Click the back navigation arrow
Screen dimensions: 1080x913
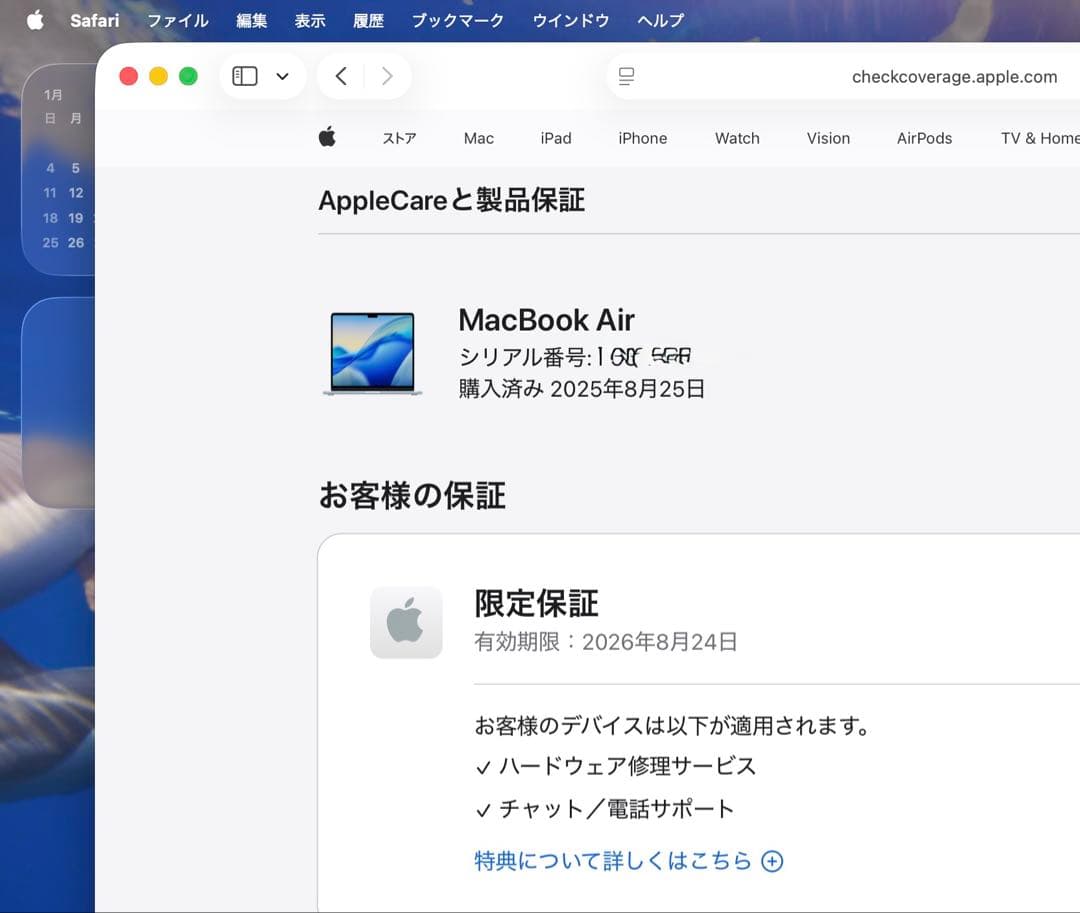point(343,75)
